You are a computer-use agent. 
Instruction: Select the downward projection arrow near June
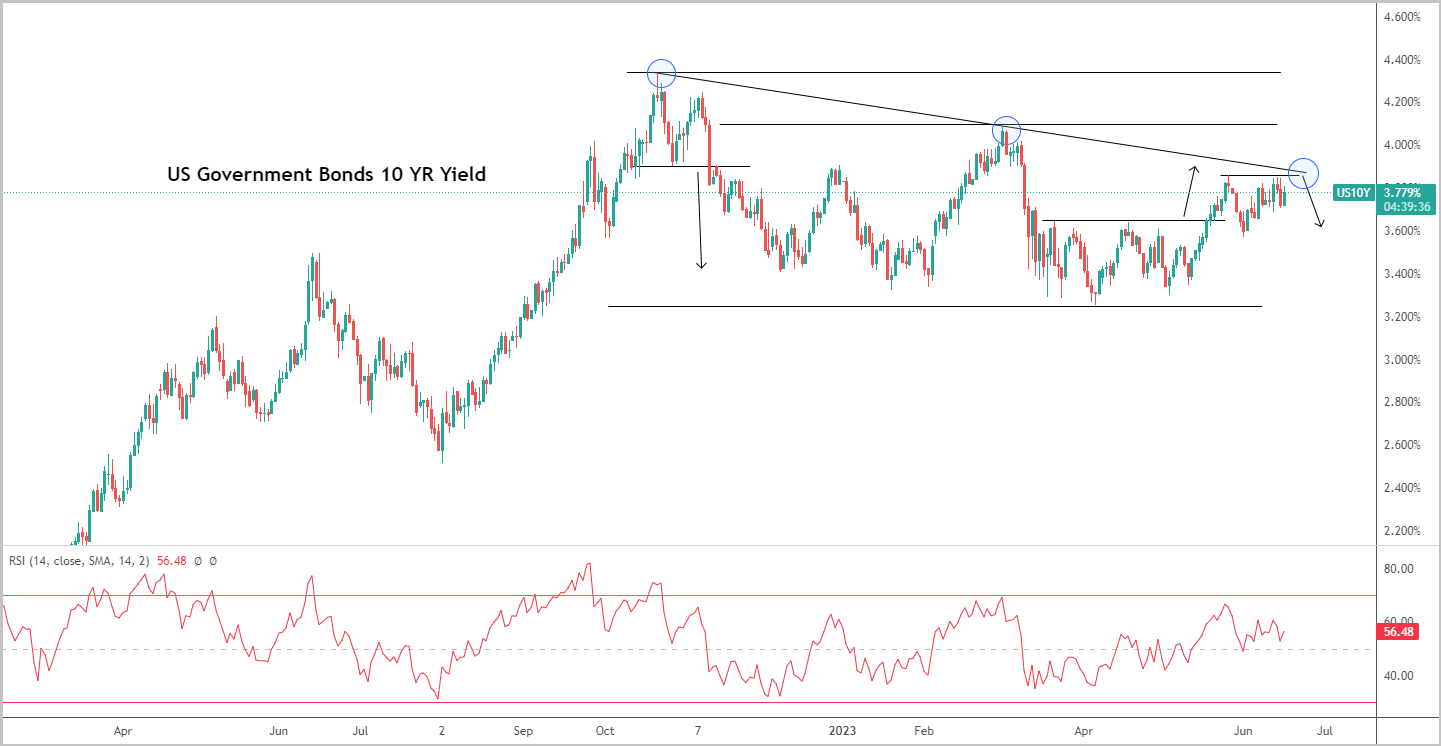pyautogui.click(x=1313, y=204)
